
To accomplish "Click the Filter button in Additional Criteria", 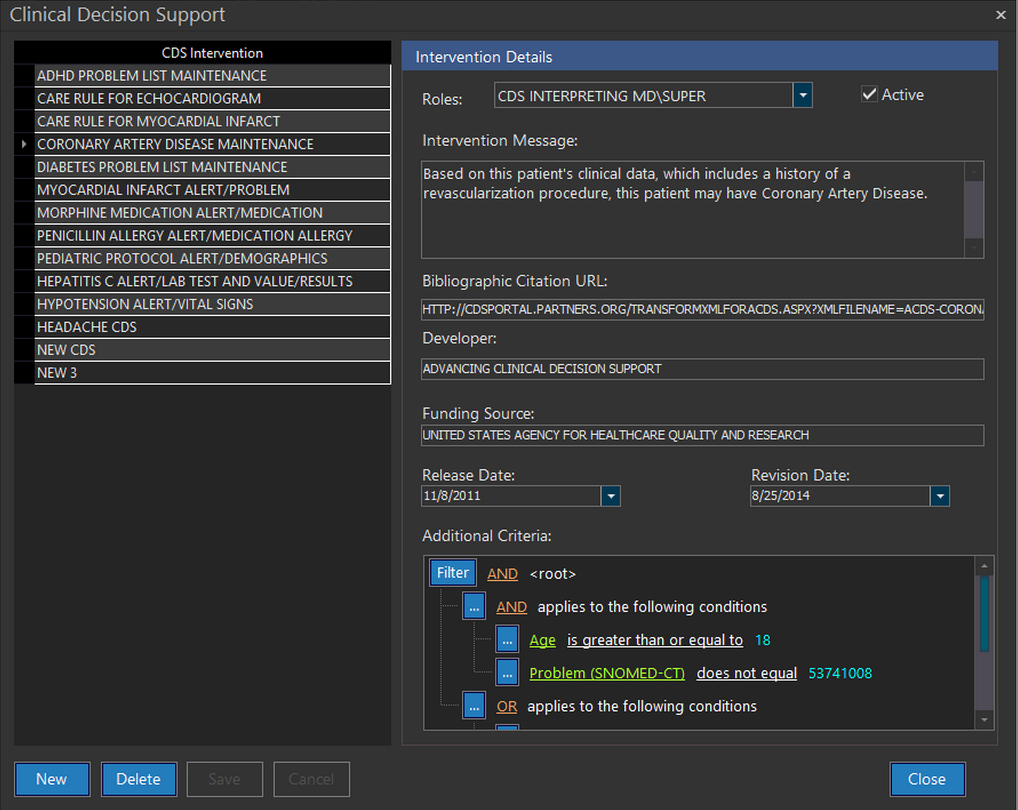I will (452, 573).
